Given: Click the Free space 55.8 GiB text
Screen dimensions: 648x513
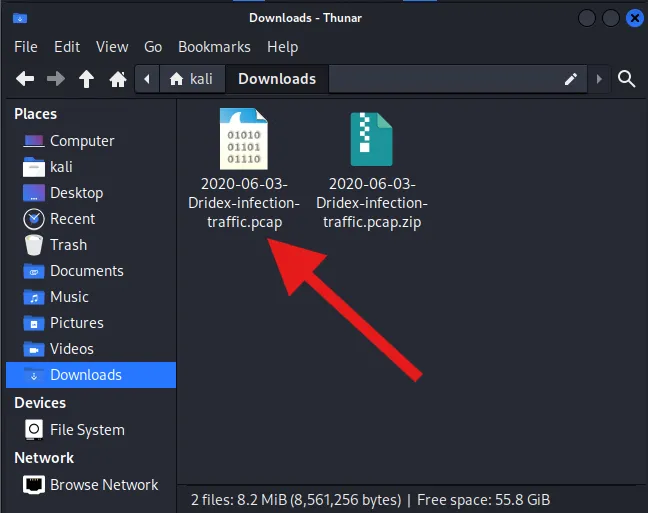Looking at the screenshot, I should click(x=484, y=500).
